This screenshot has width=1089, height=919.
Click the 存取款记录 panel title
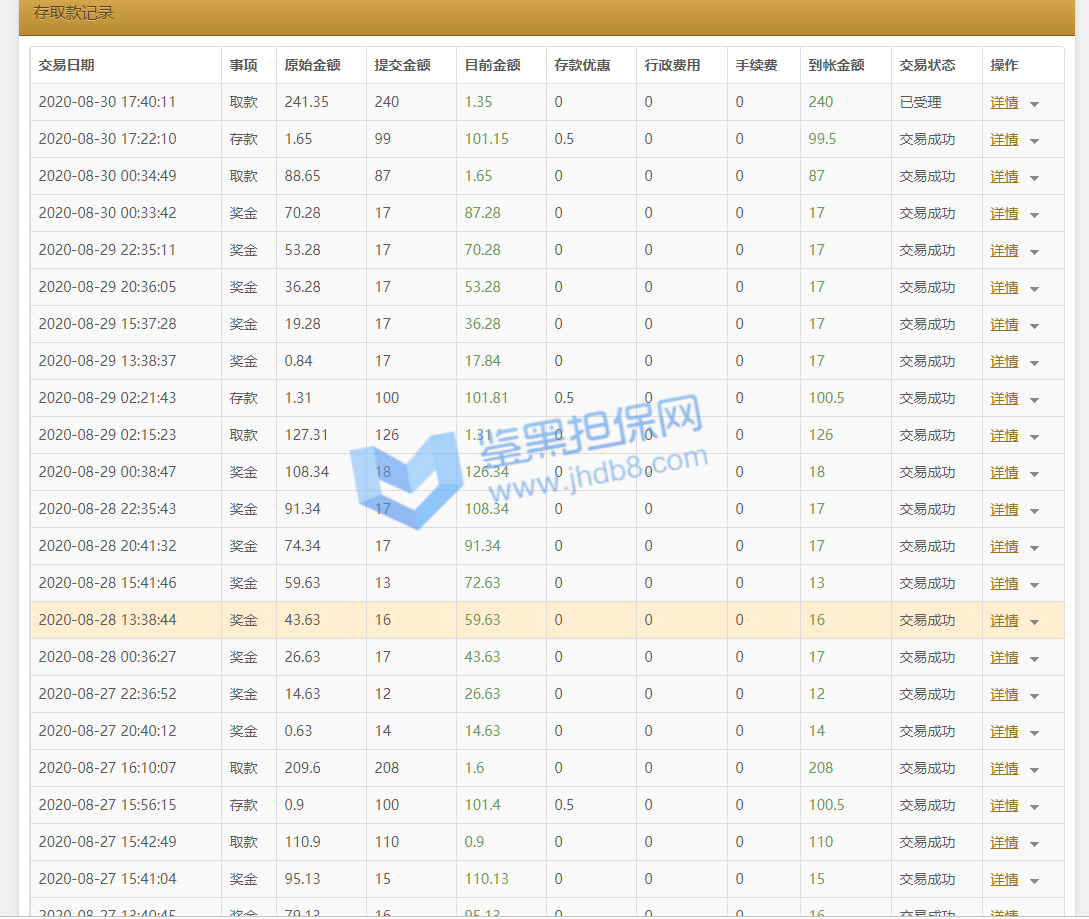[x=74, y=14]
